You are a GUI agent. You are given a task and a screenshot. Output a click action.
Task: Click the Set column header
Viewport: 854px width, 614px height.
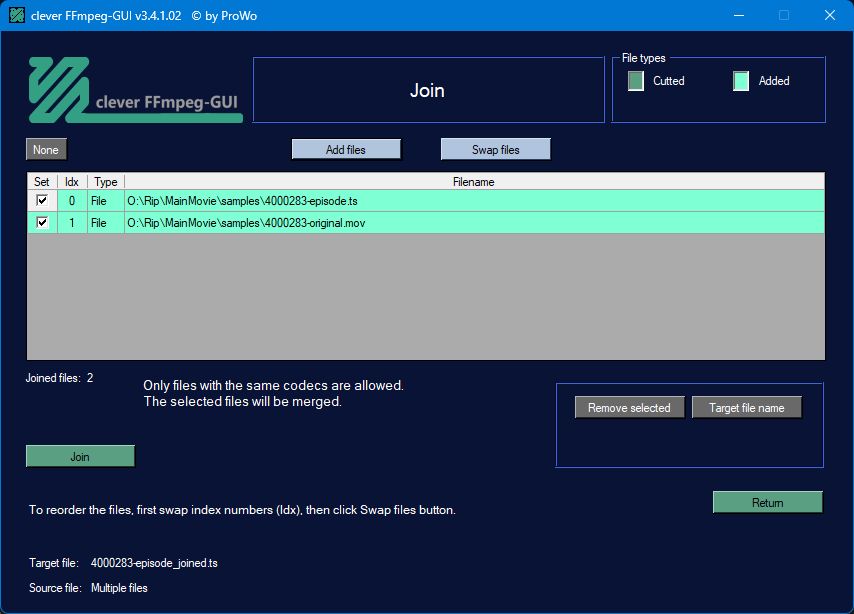point(42,181)
